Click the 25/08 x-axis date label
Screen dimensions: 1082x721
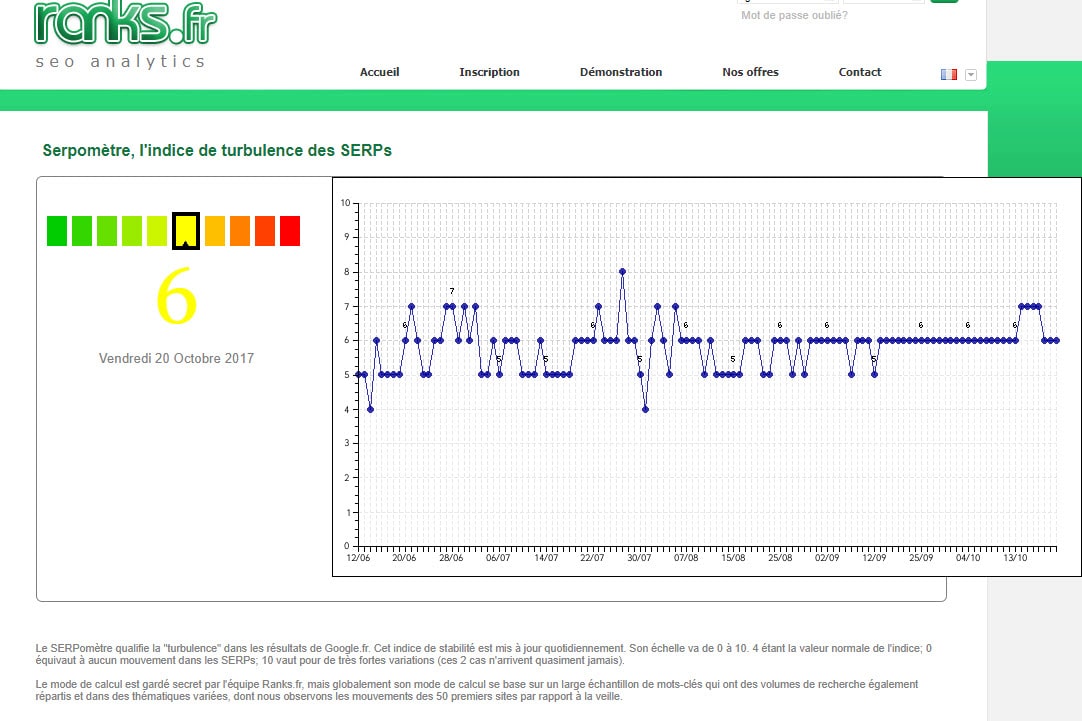pyautogui.click(x=780, y=557)
